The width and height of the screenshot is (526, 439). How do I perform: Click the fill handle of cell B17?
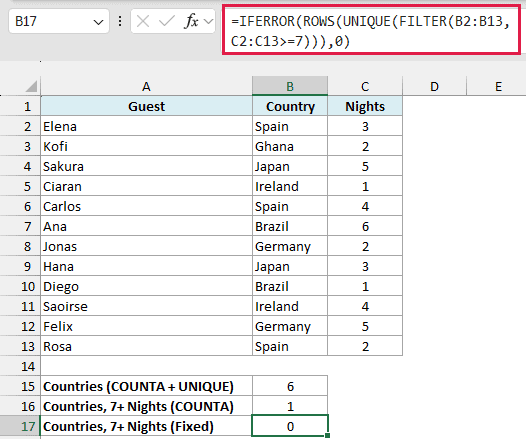point(327,435)
